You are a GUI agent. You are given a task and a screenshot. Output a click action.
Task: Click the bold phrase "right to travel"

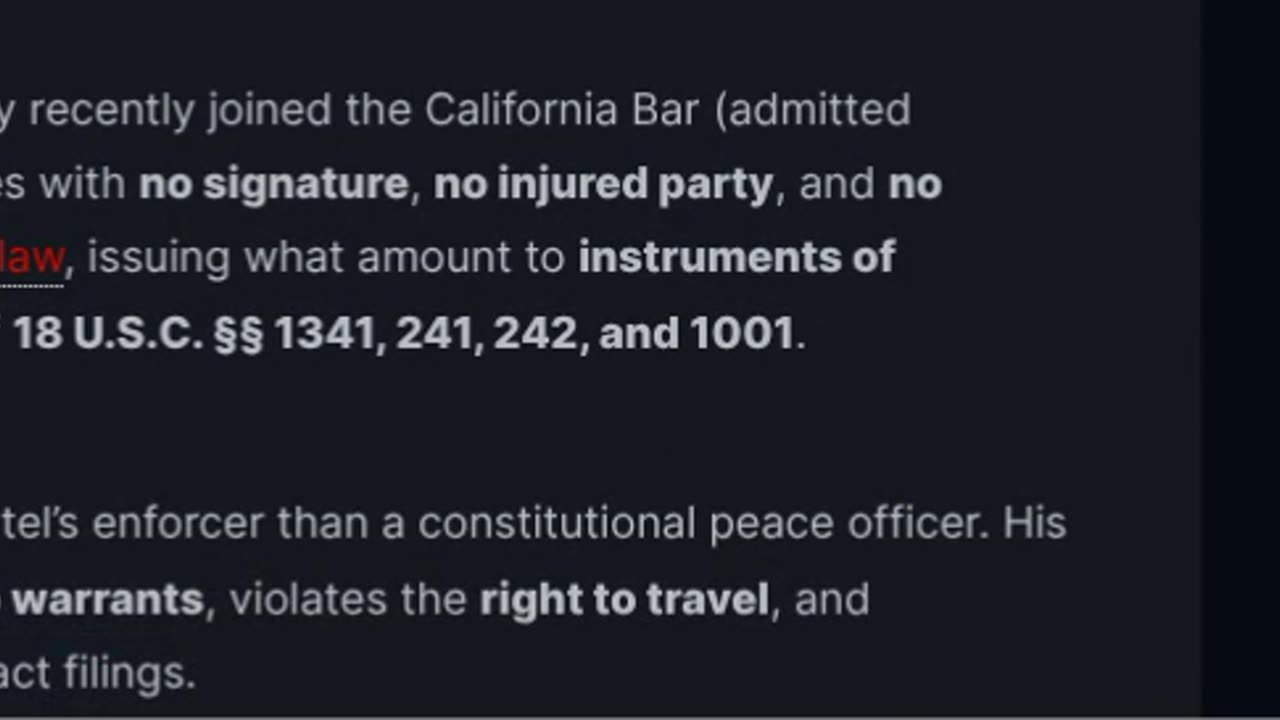click(x=624, y=600)
